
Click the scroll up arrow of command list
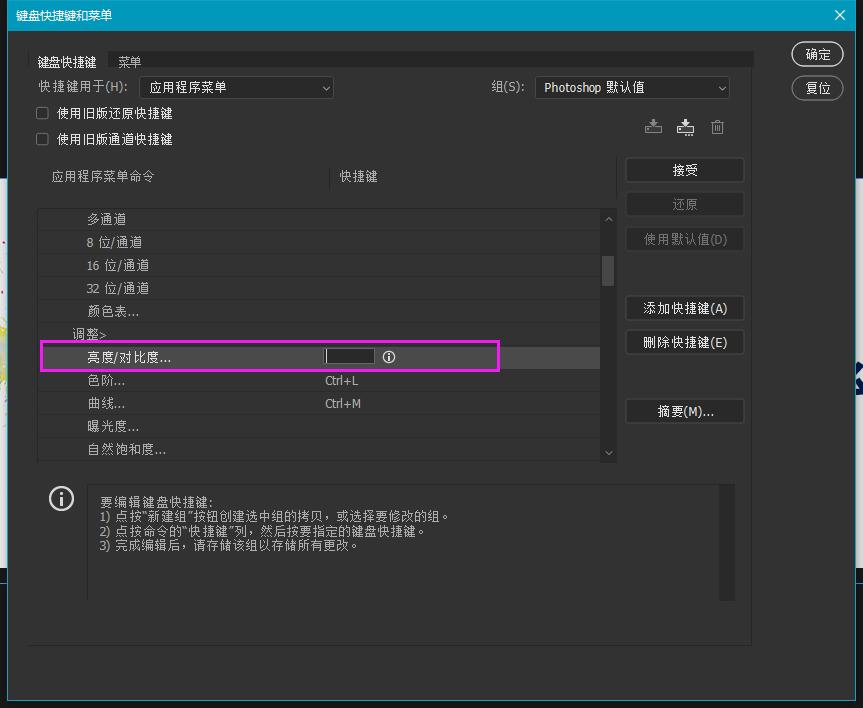pyautogui.click(x=608, y=219)
